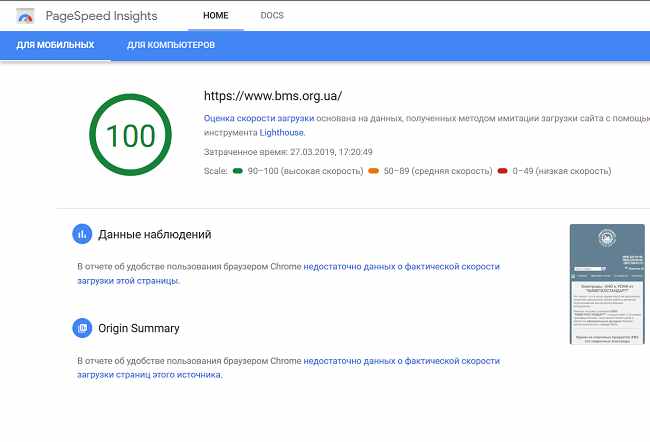Click the https://www.bms.org.ua/ URL heading

pyautogui.click(x=273, y=96)
